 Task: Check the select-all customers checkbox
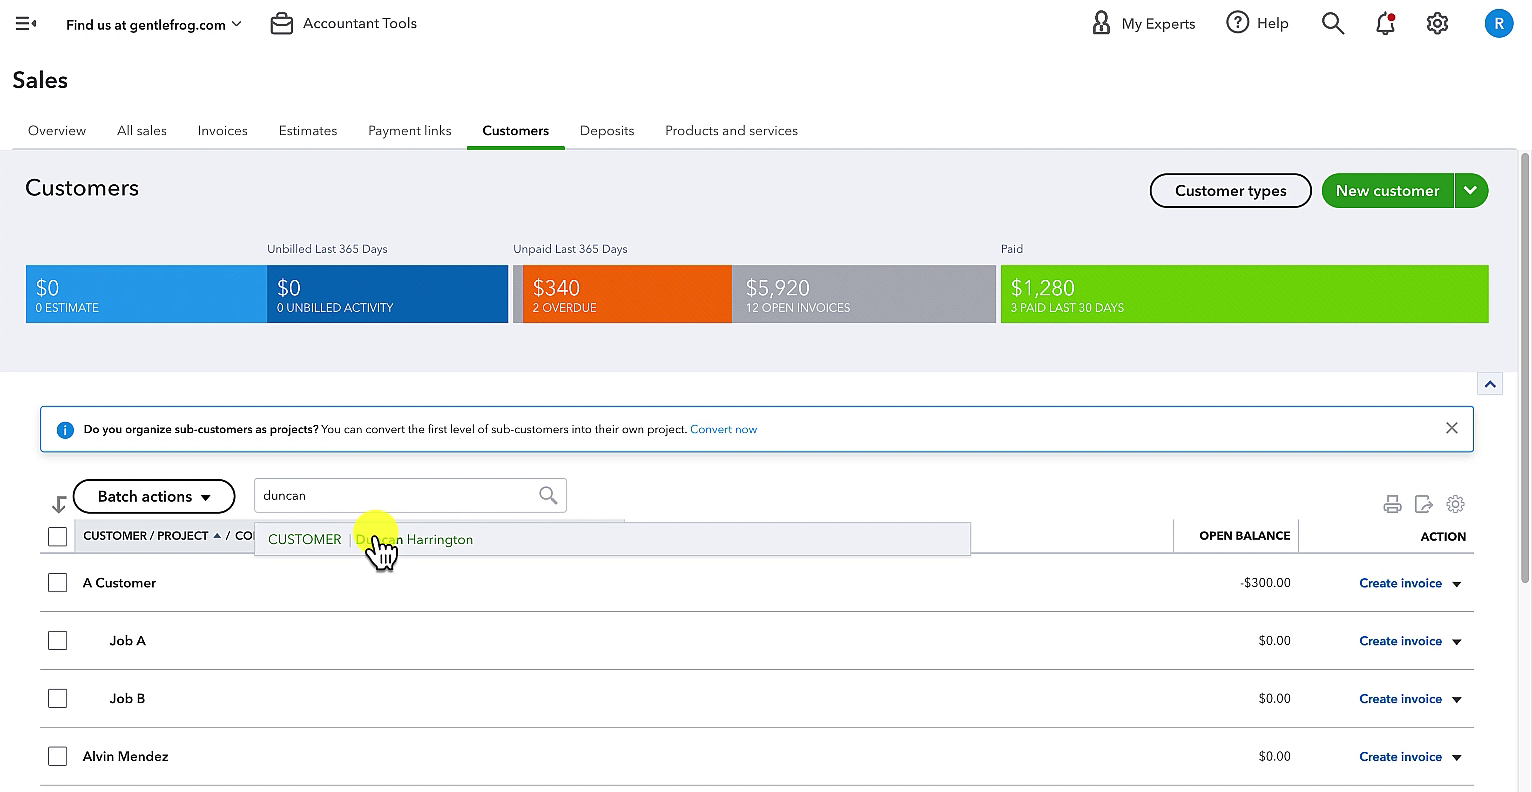pos(58,537)
